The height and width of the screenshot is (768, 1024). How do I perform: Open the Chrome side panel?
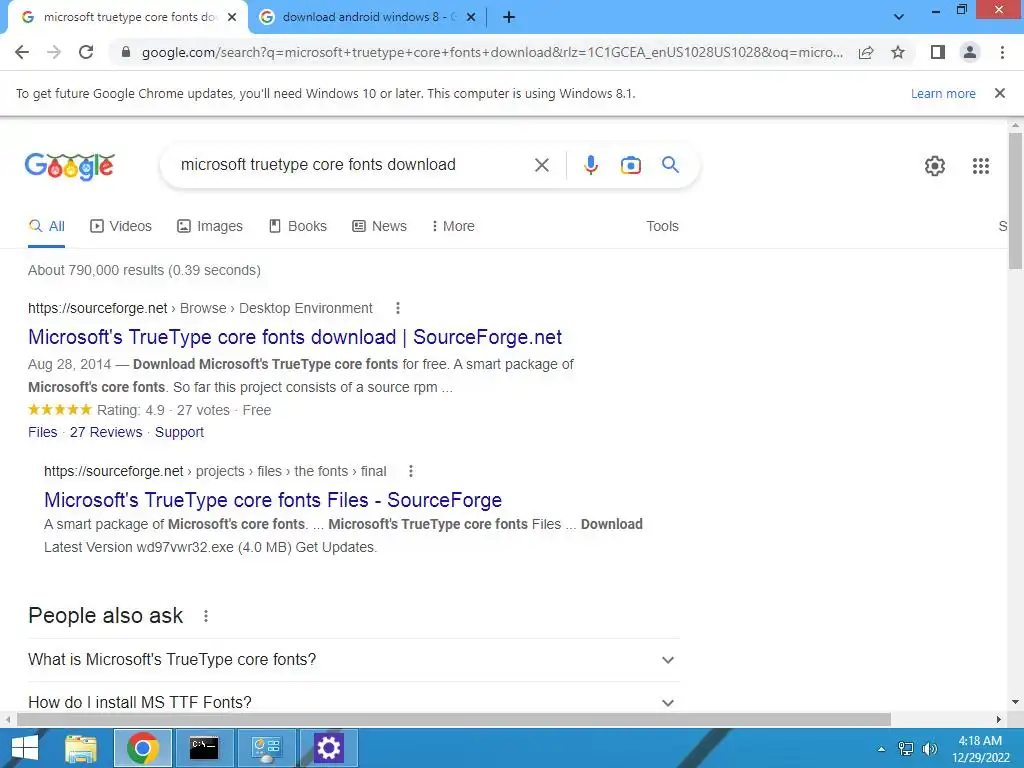(x=938, y=52)
